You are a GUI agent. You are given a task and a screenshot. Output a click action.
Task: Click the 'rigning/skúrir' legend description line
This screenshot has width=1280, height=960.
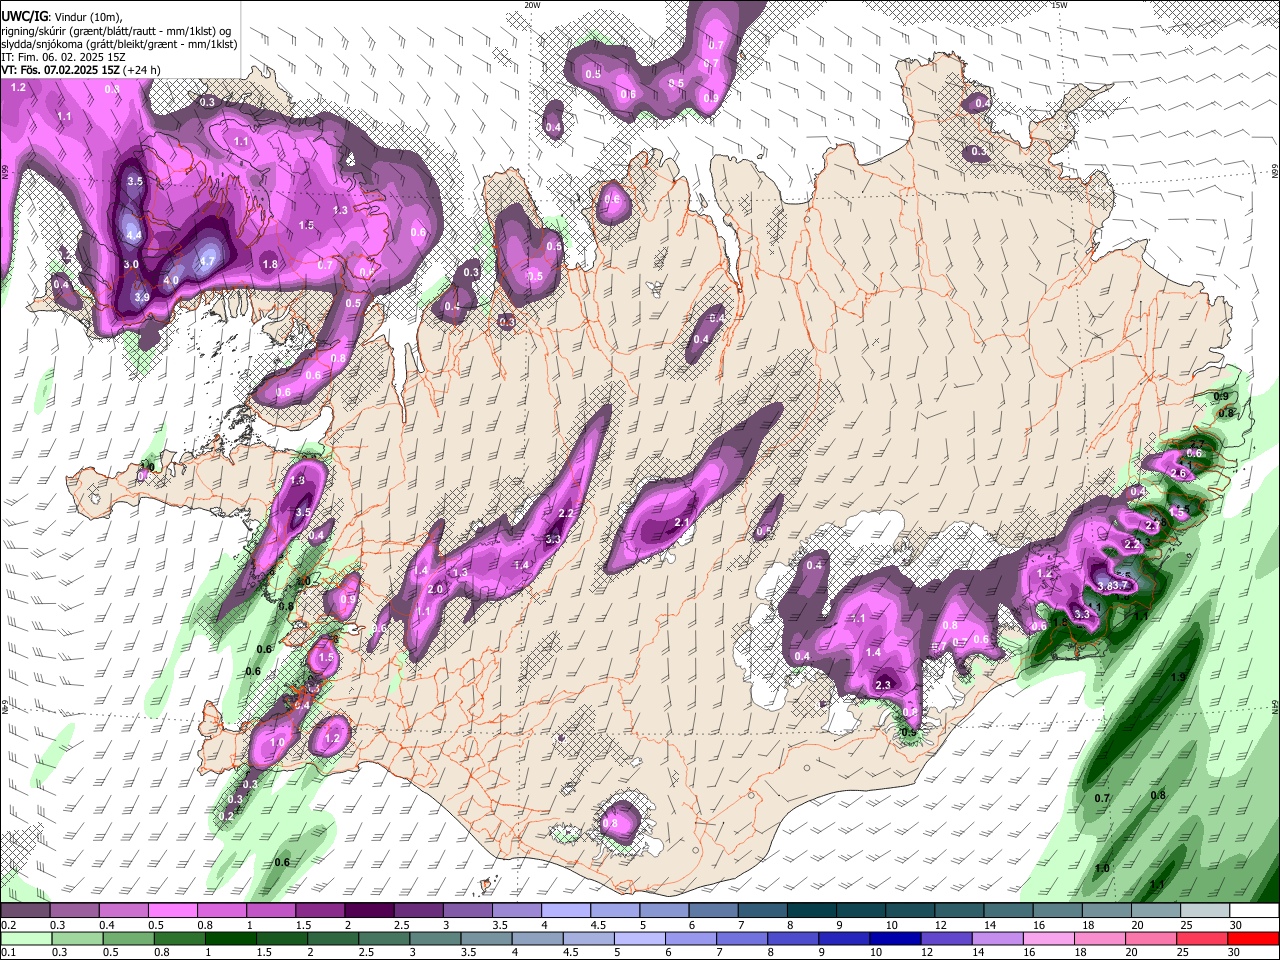tap(115, 31)
